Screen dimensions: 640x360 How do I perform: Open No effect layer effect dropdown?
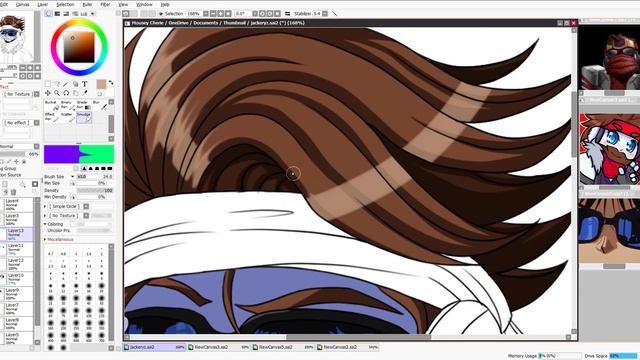point(37,123)
